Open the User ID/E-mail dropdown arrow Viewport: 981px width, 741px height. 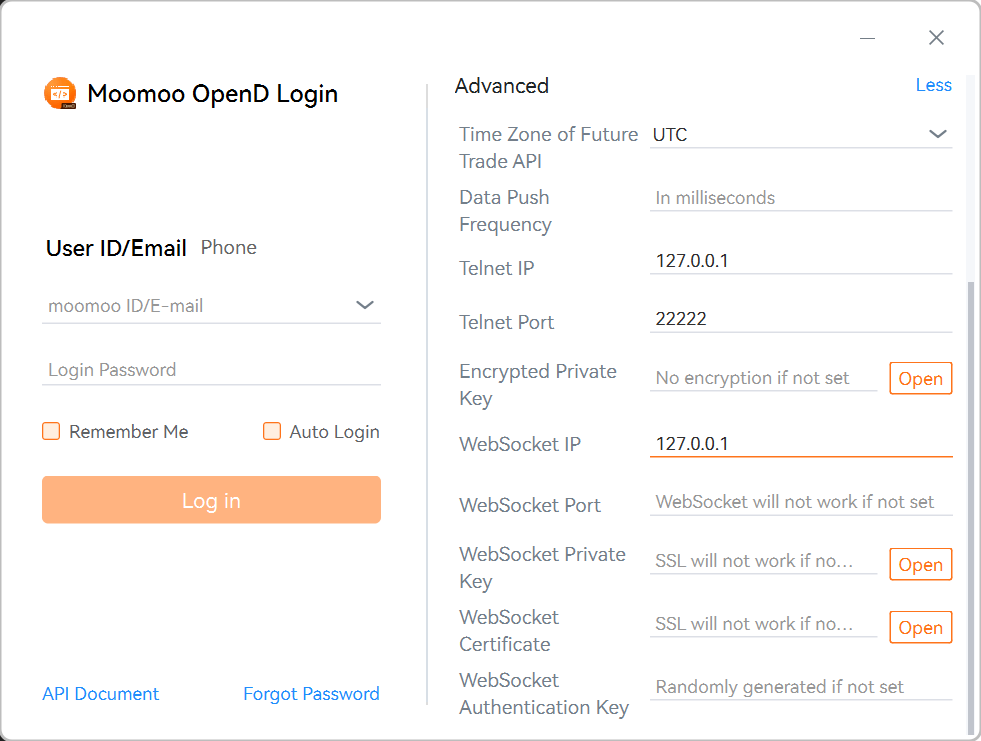coord(365,305)
